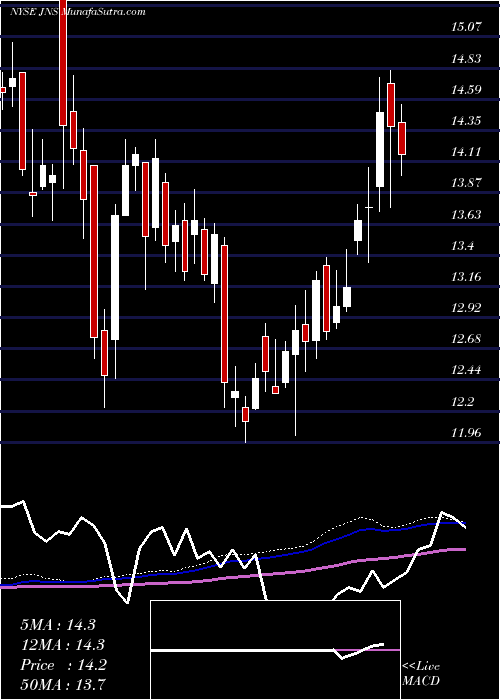This screenshot has height=700, width=500.
Task: Click the 13.87 price axis label
Action: point(467,183)
